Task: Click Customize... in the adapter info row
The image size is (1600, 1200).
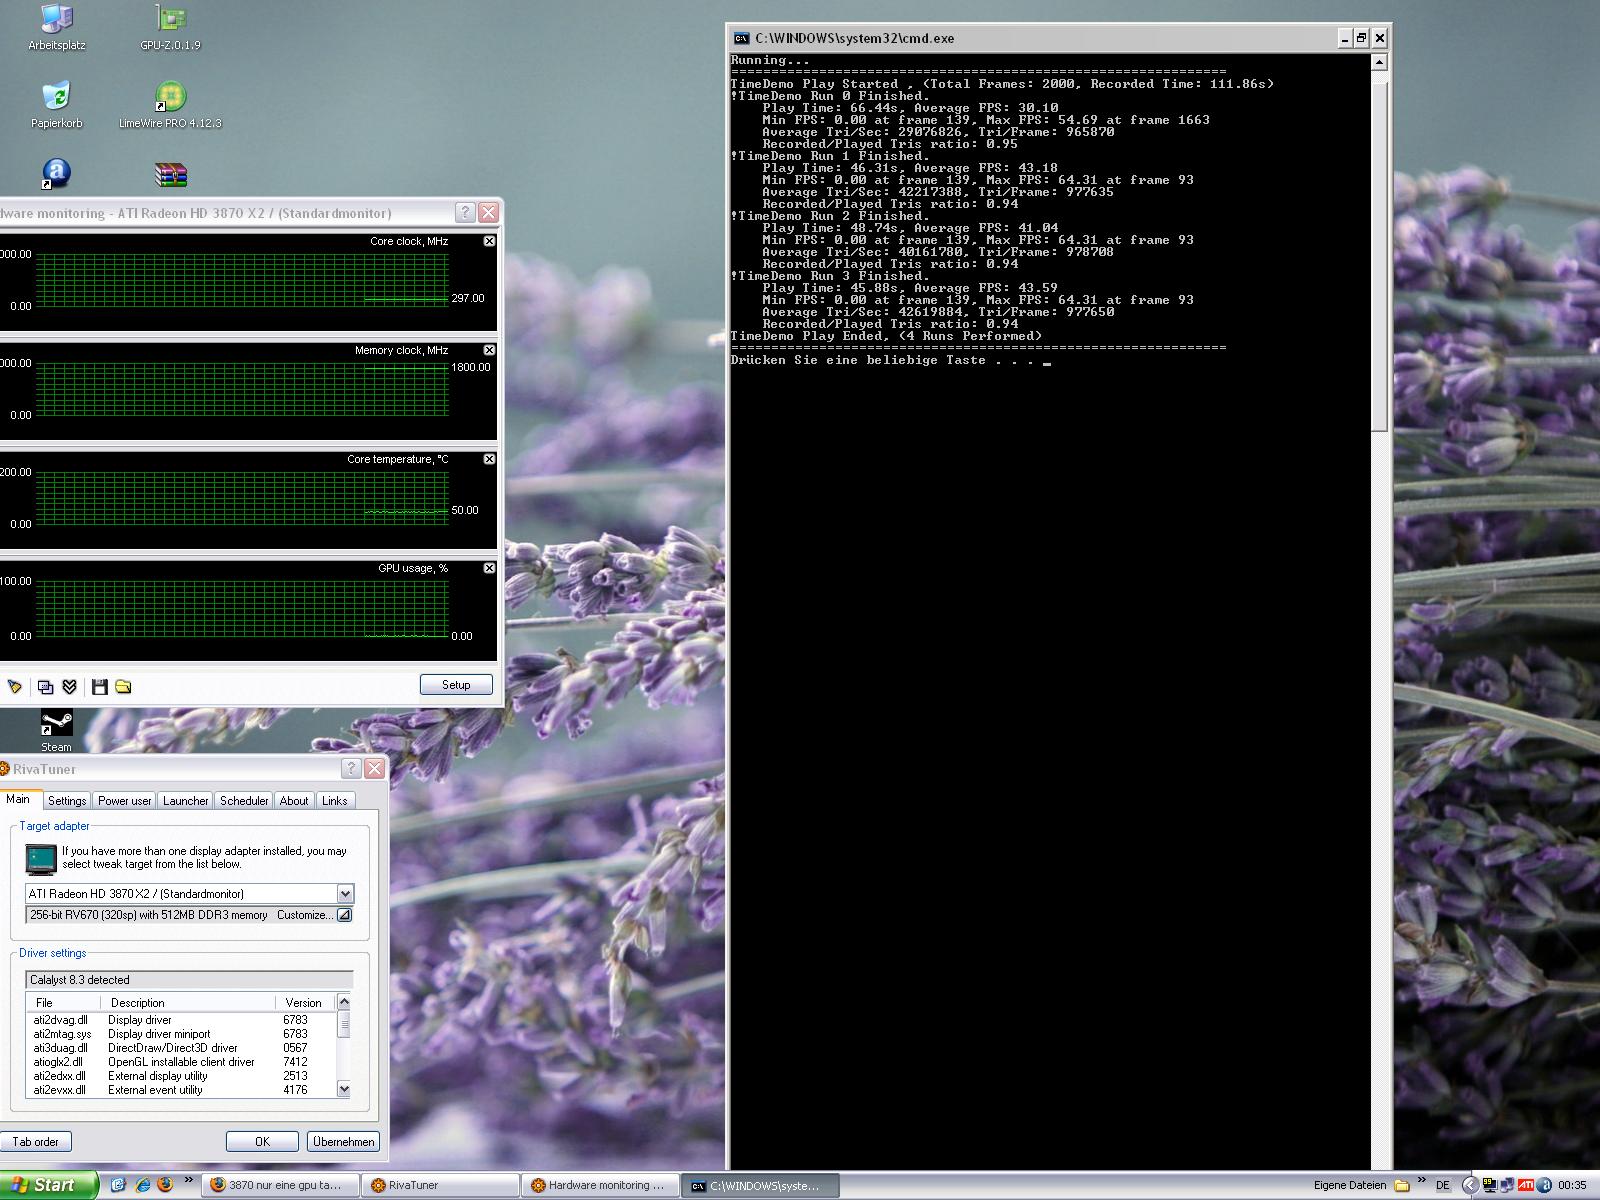Action: 304,915
